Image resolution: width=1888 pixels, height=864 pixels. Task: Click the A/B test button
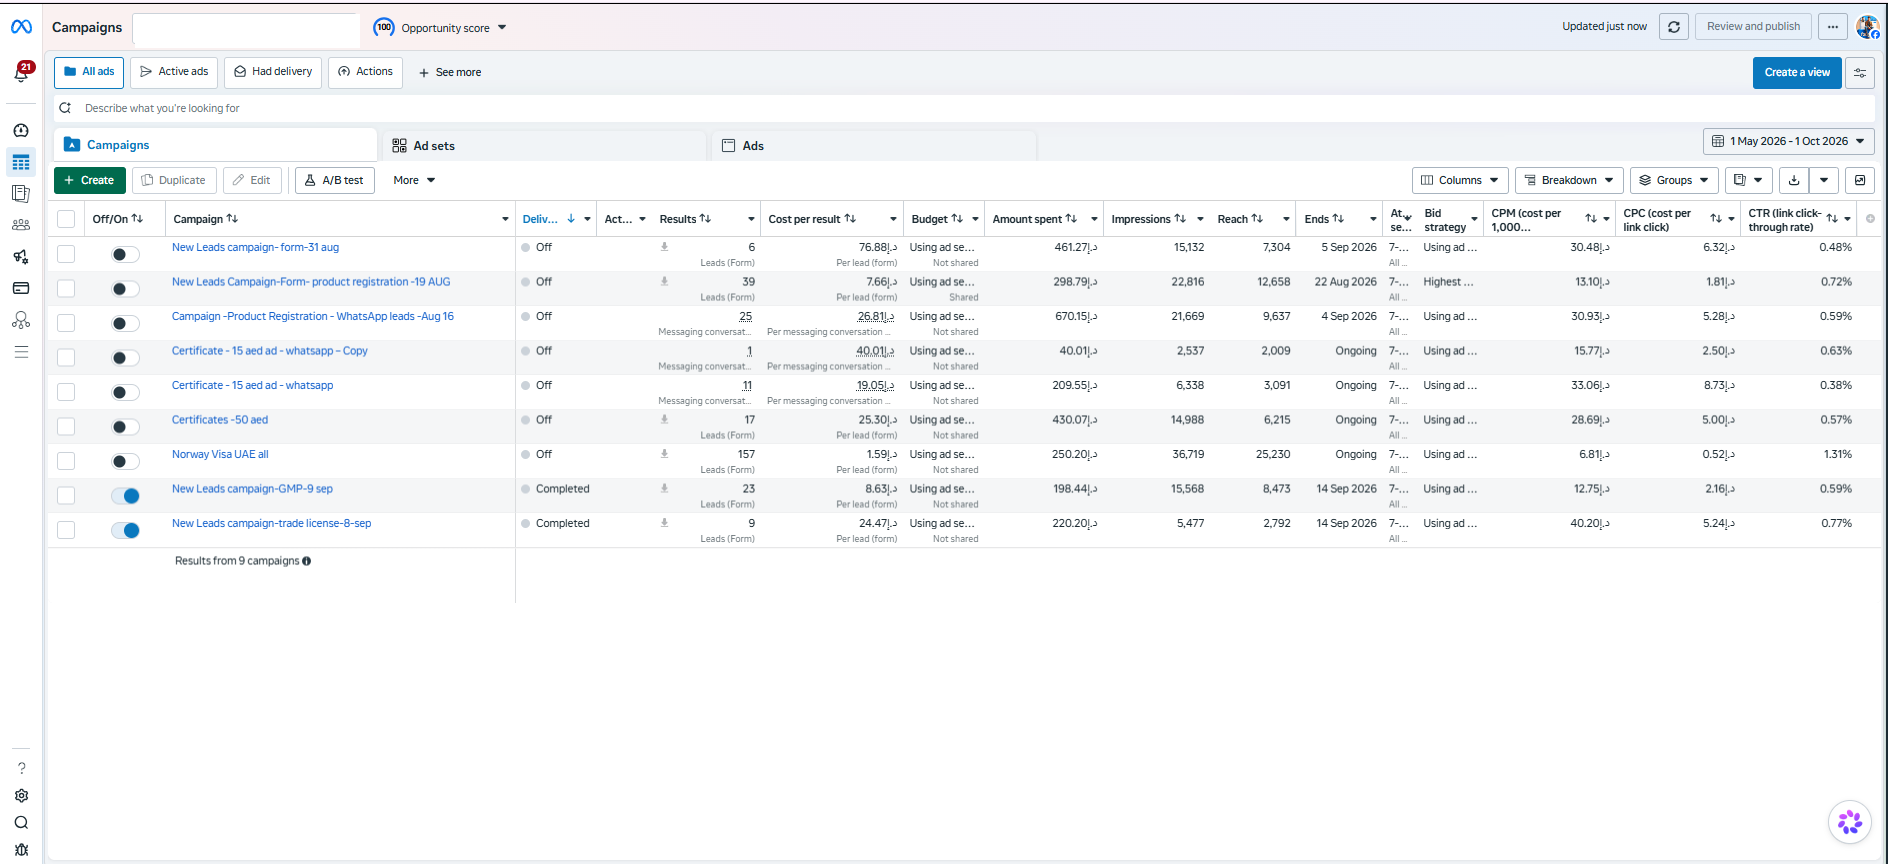click(335, 180)
